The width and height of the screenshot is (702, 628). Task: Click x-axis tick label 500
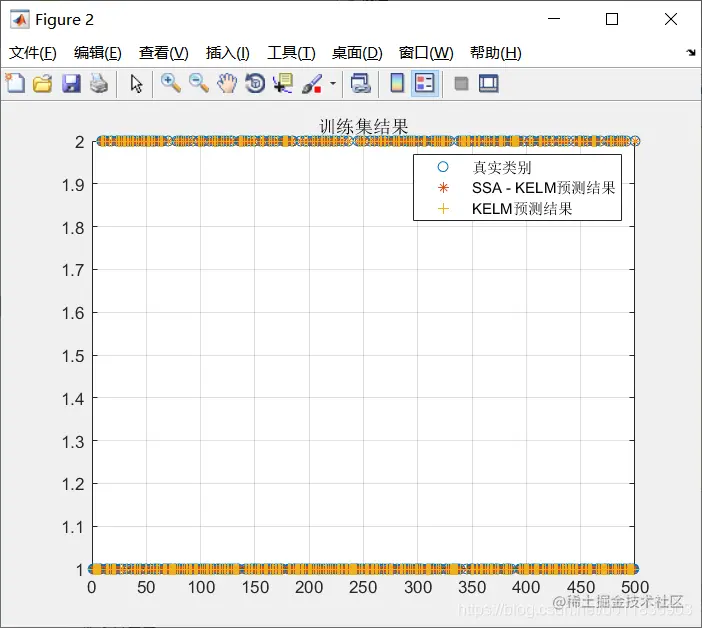[635, 587]
